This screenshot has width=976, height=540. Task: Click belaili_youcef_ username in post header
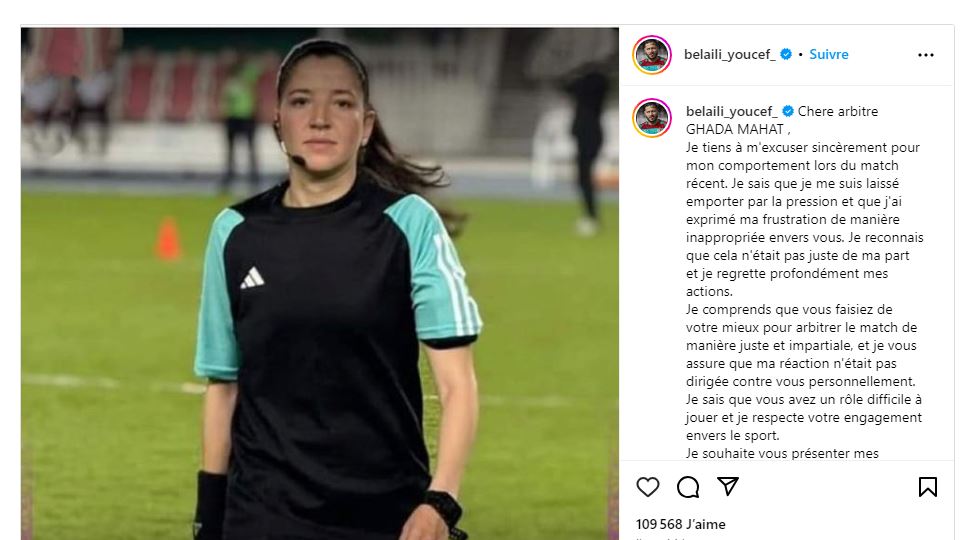pyautogui.click(x=730, y=55)
